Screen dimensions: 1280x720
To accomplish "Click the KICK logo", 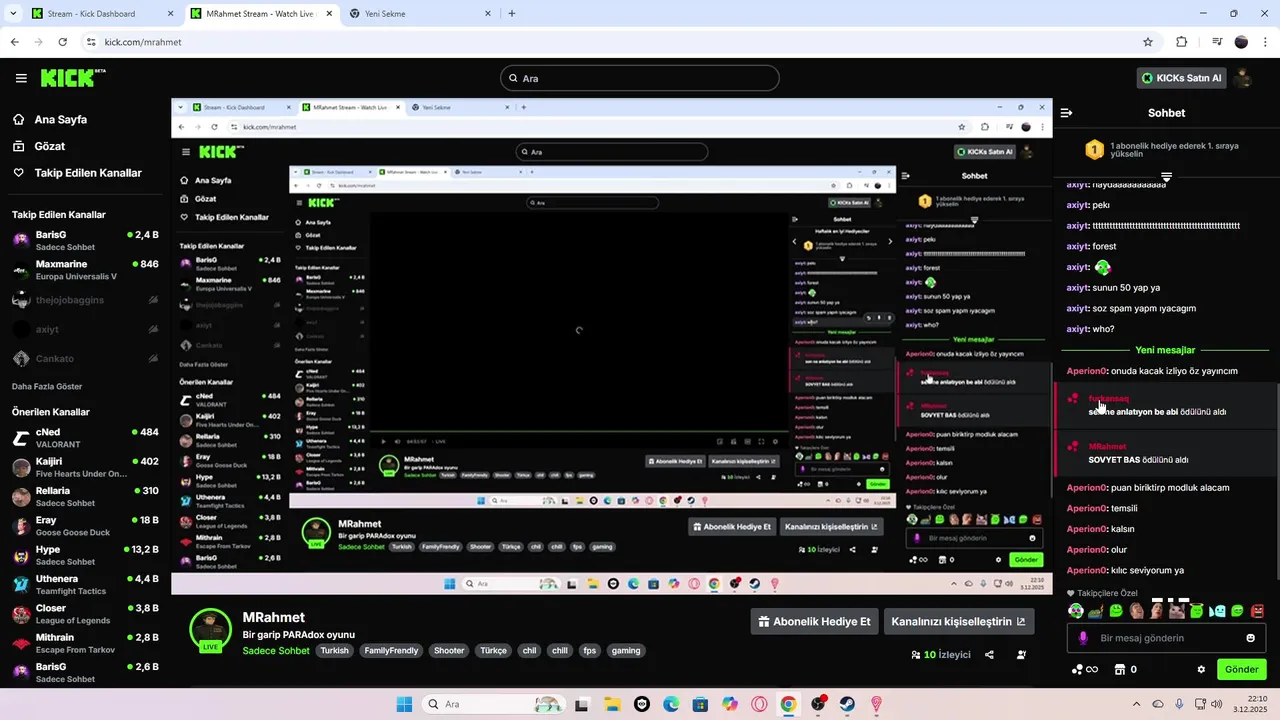I will (72, 77).
